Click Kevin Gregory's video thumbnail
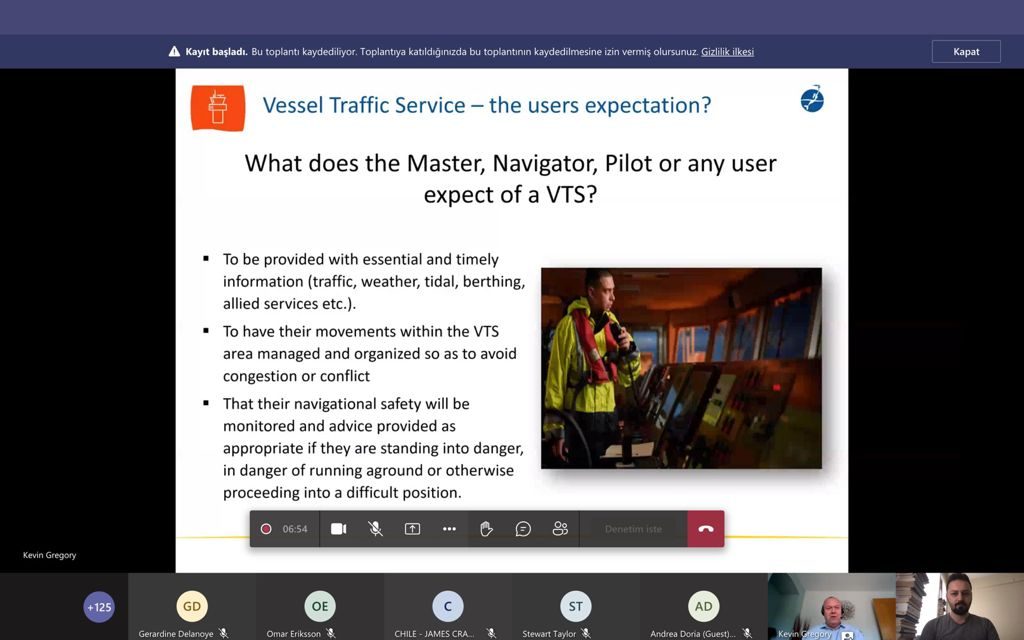 pos(831,604)
